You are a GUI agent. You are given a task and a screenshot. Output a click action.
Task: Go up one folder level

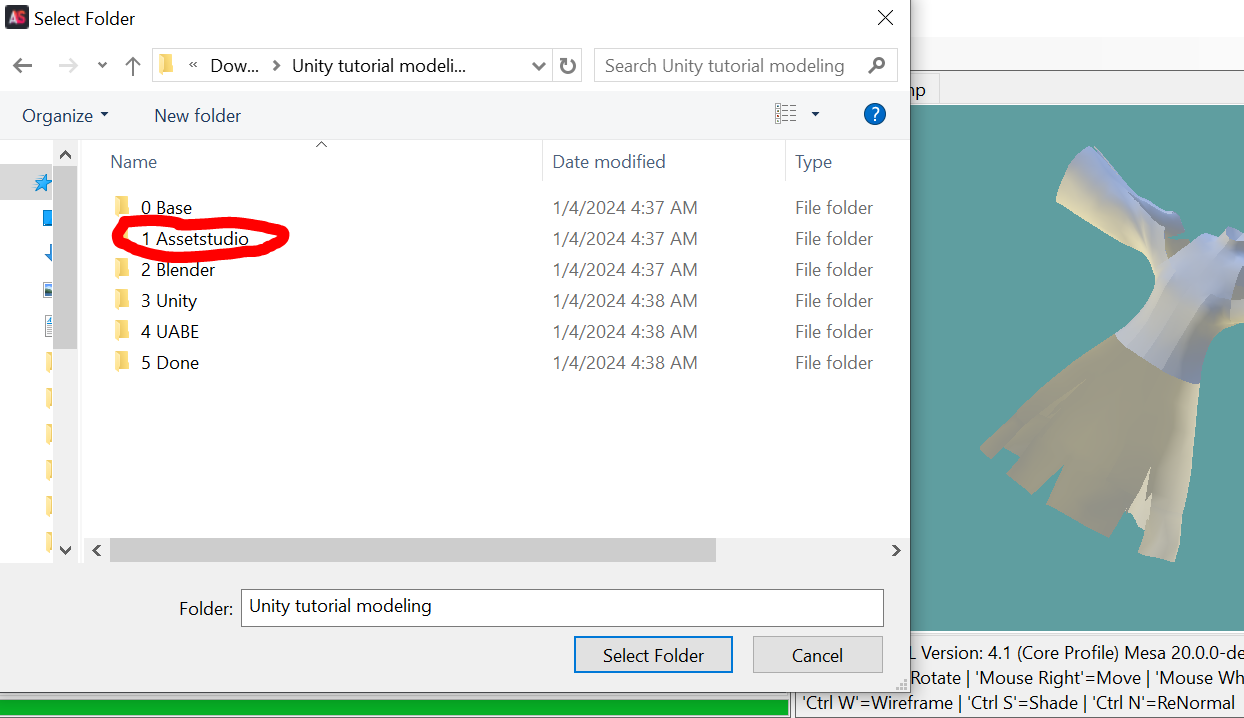[x=132, y=66]
